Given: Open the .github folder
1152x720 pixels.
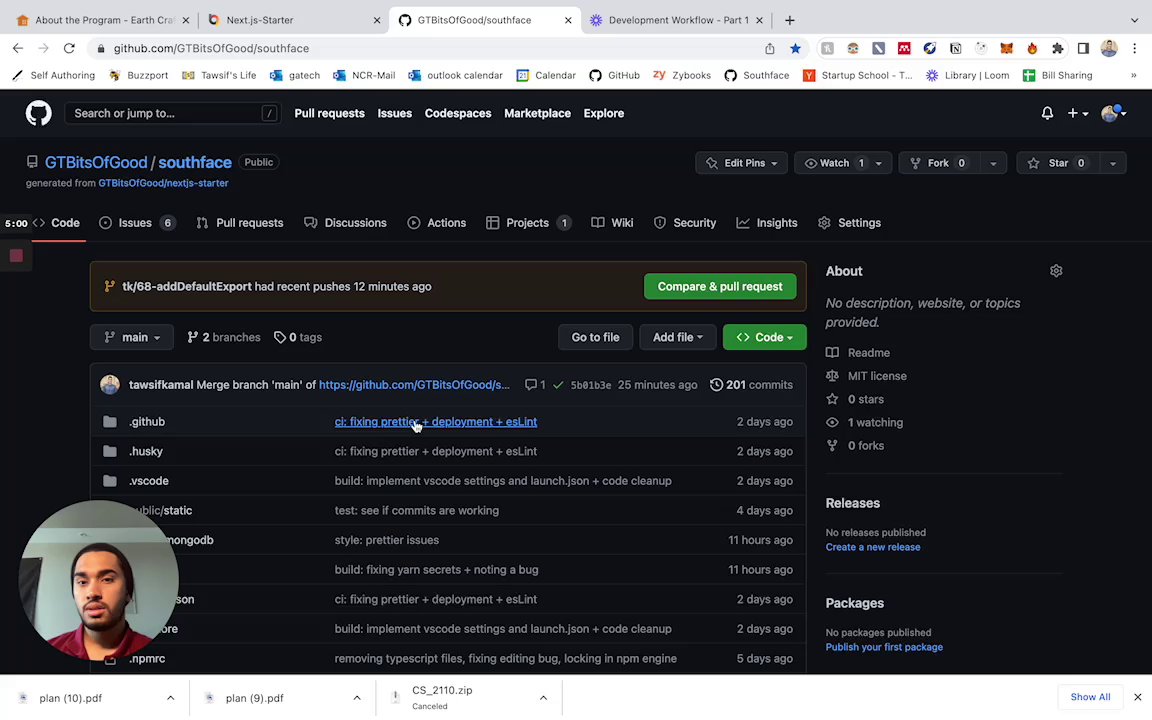Looking at the screenshot, I should point(146,422).
